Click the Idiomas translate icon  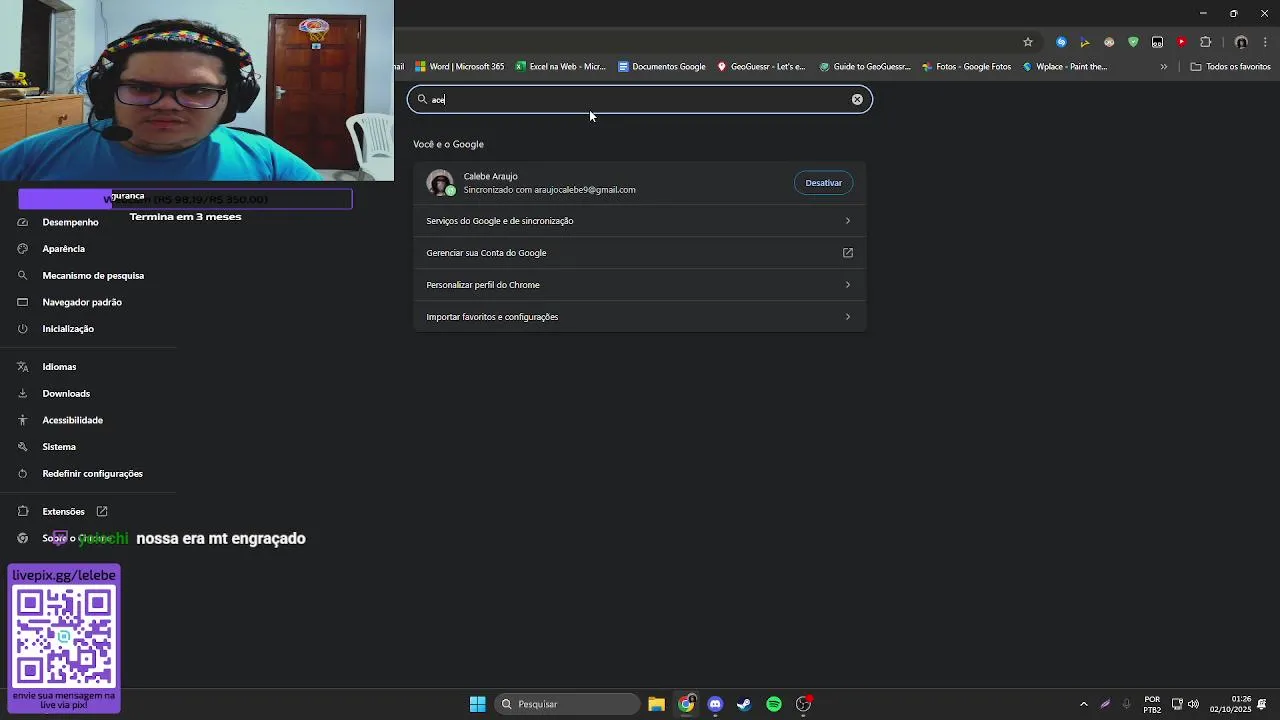23,367
